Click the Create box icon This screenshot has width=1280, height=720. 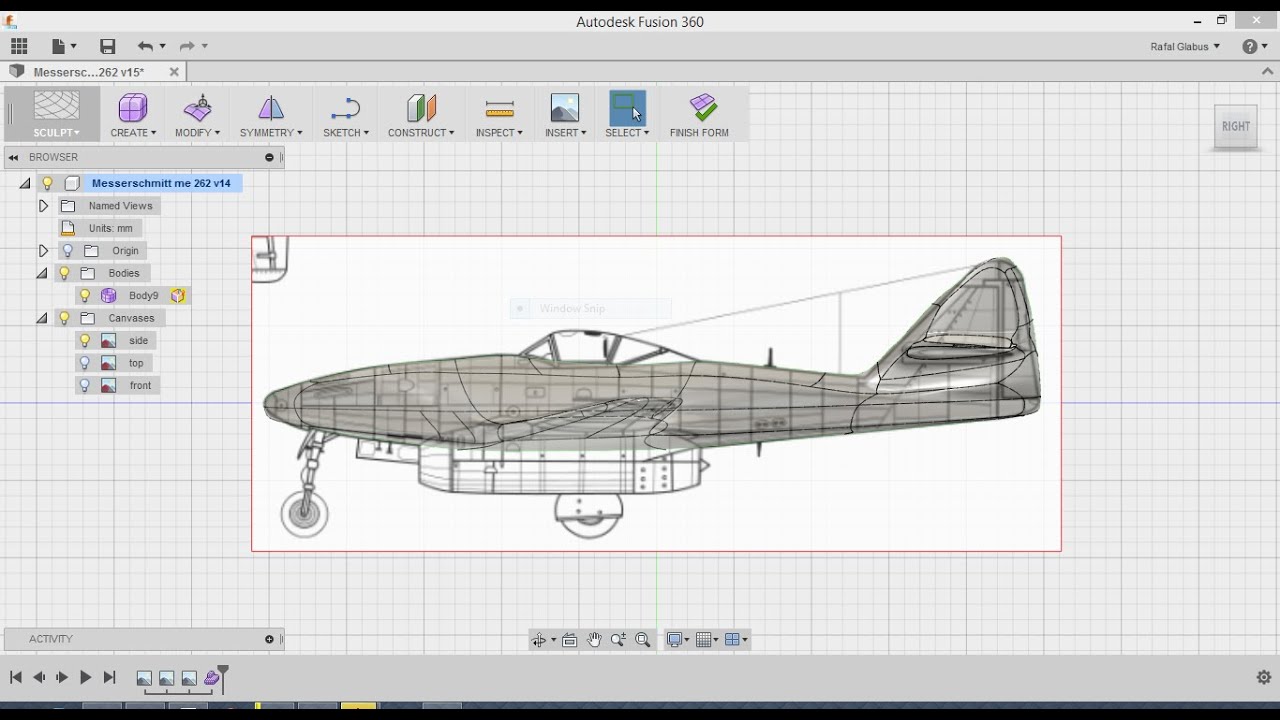click(133, 107)
